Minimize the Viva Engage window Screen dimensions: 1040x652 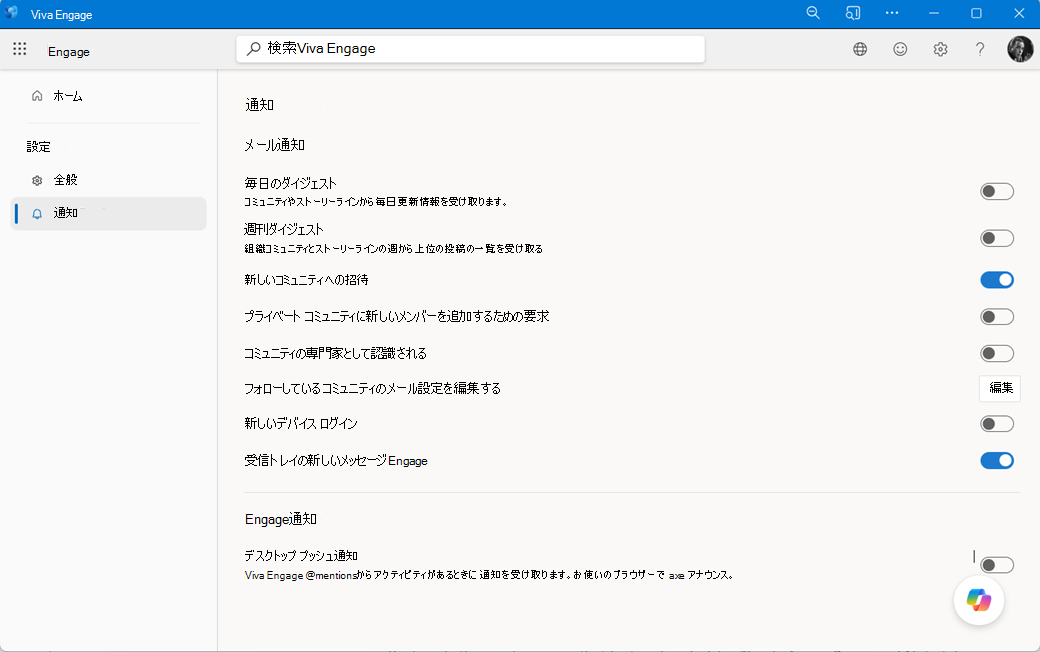pyautogui.click(x=934, y=13)
